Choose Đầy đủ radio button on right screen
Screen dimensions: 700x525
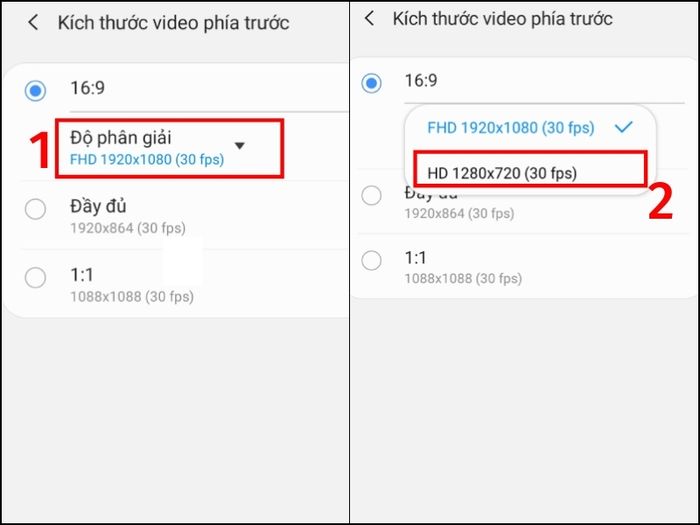click(x=371, y=195)
